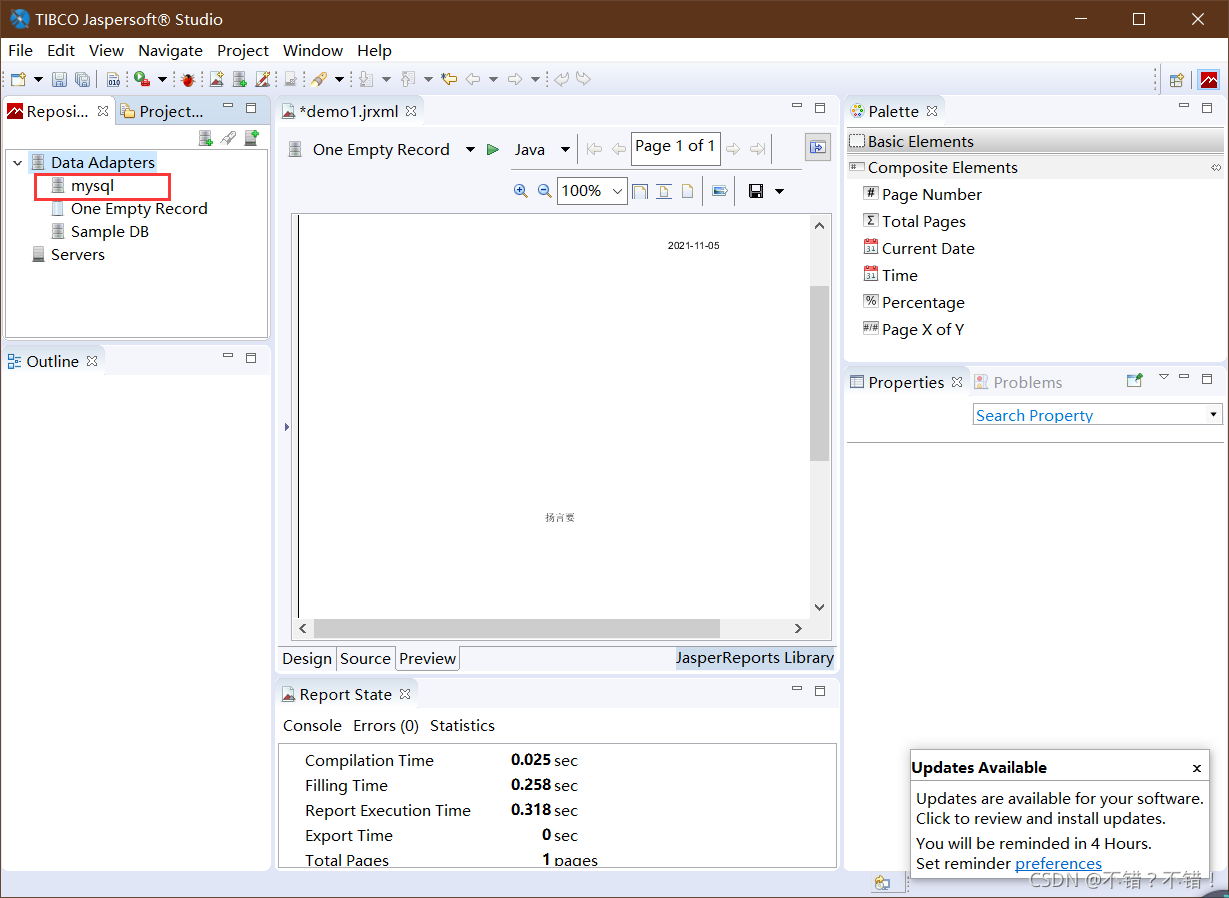Screen dimensions: 1229x898
Task: Click the Back navigation arrow icon
Action: 473,79
